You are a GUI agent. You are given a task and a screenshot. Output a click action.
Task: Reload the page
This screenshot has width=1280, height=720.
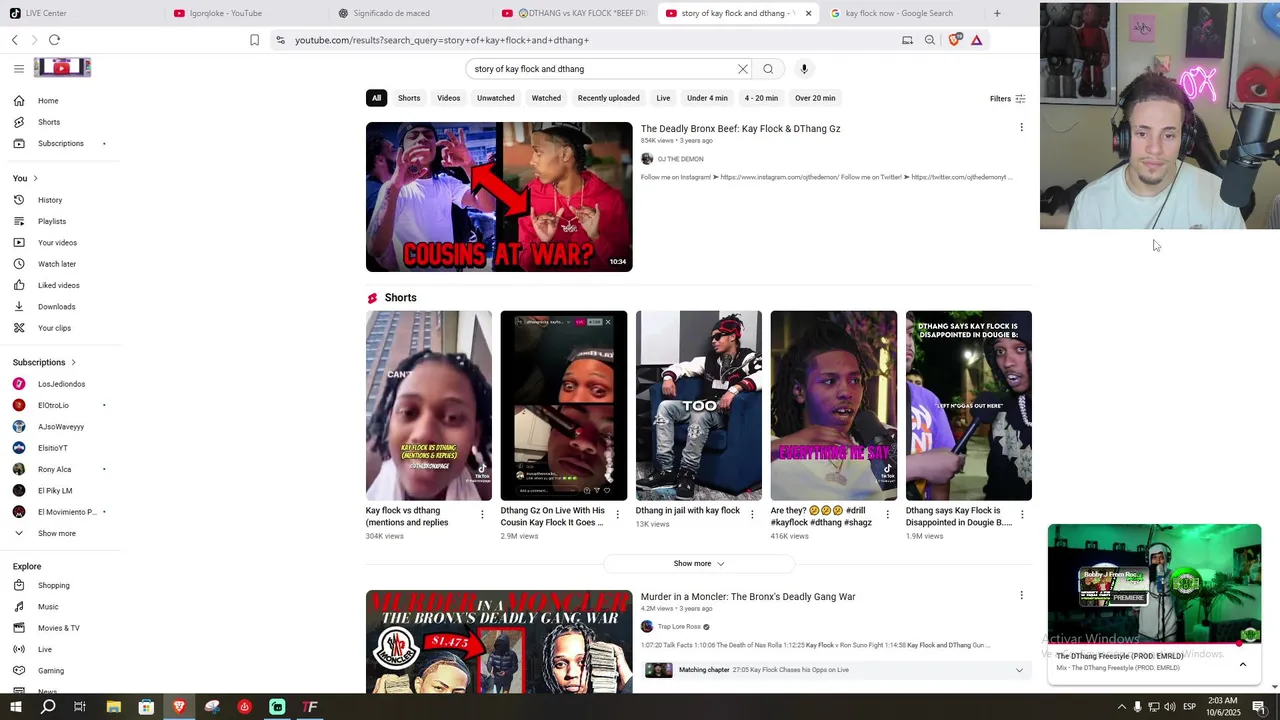coord(54,40)
